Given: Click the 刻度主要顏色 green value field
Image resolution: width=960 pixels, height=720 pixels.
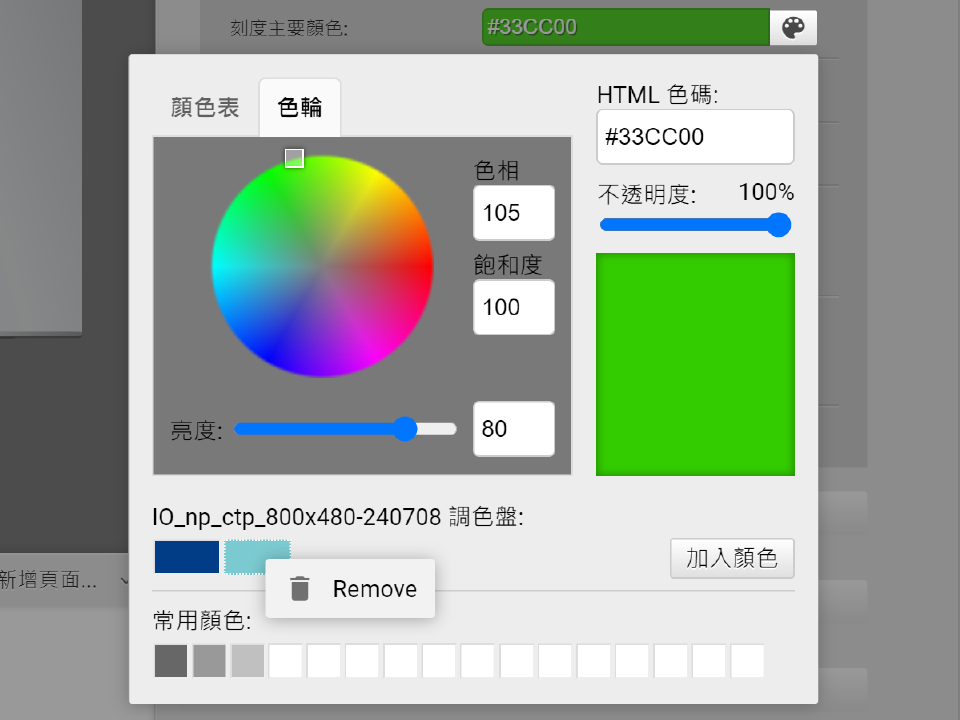Looking at the screenshot, I should (625, 27).
